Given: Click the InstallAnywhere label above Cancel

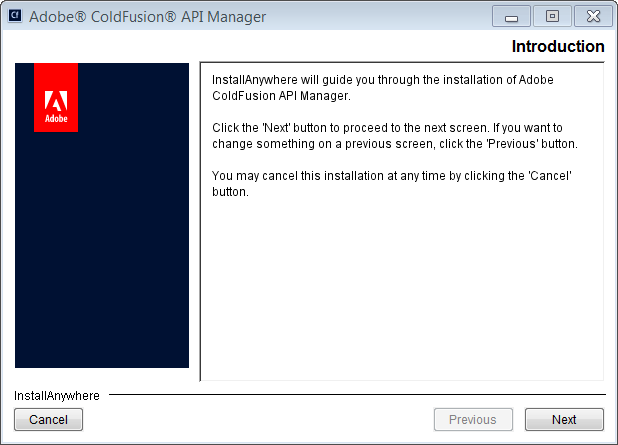Looking at the screenshot, I should pos(57,396).
